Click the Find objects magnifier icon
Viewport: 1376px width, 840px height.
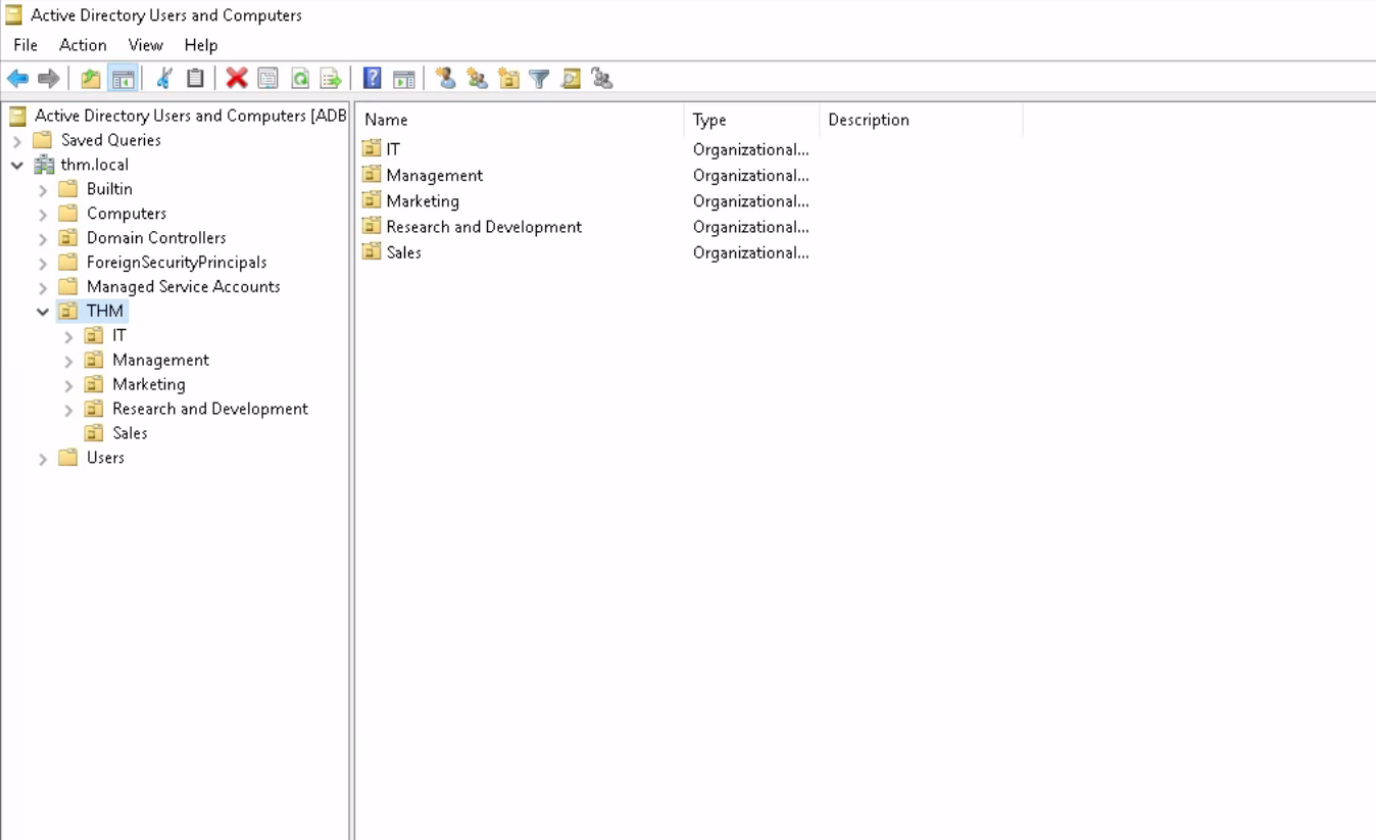click(571, 78)
